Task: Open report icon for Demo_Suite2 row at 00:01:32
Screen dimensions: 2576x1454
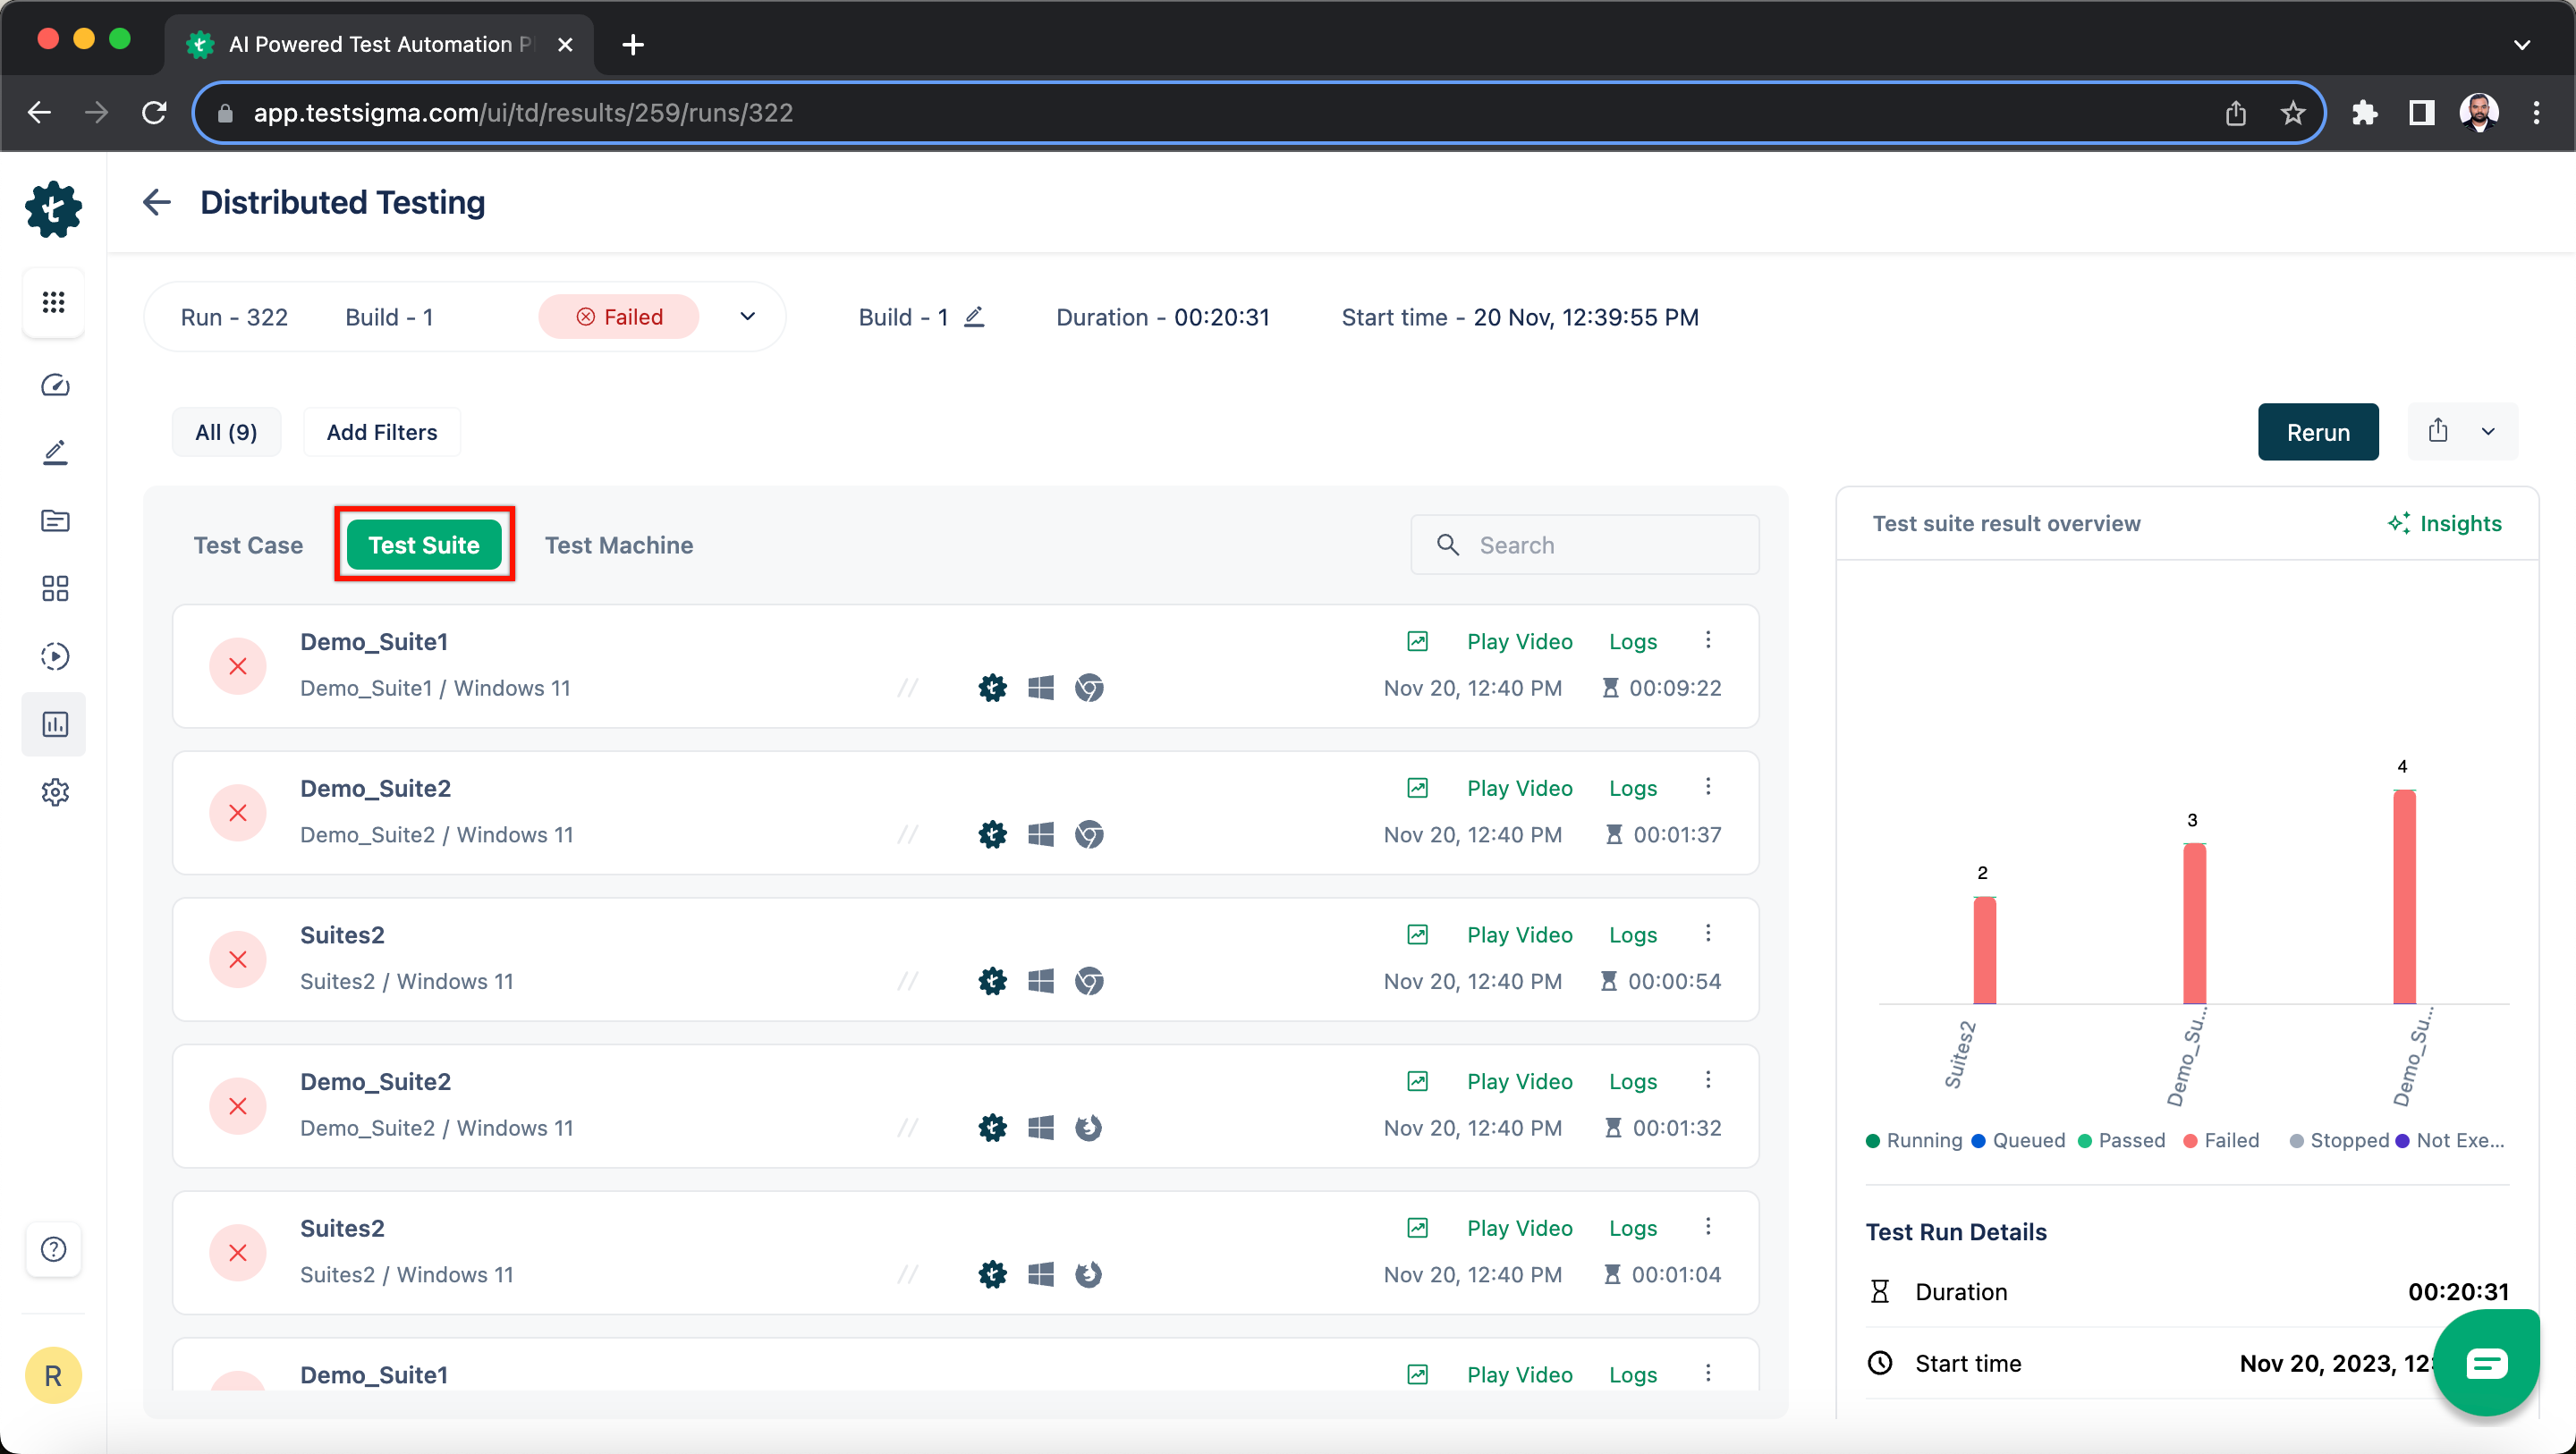Action: point(1417,1081)
